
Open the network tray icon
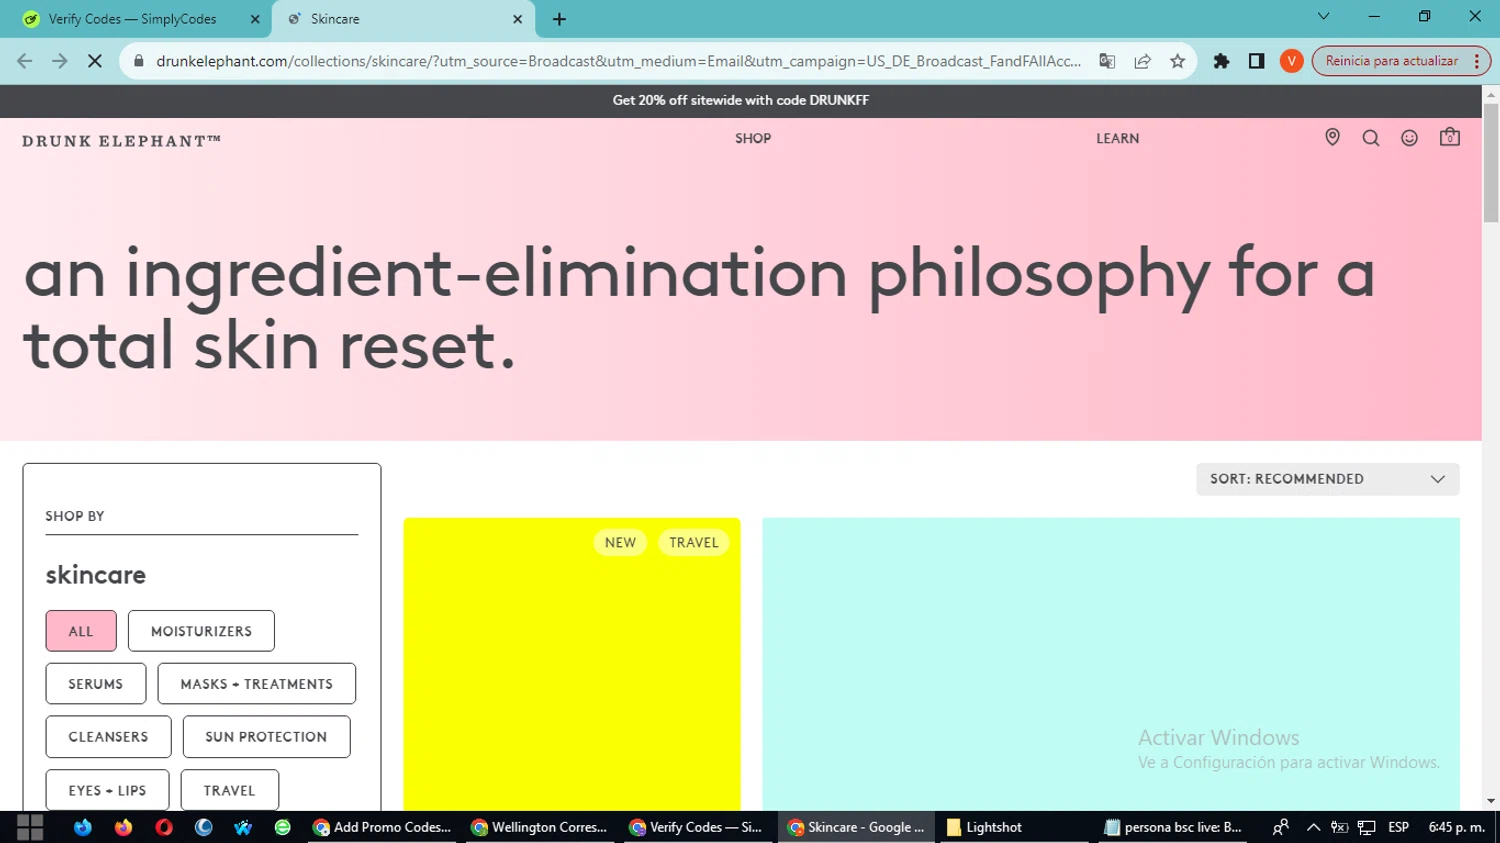pos(1367,827)
